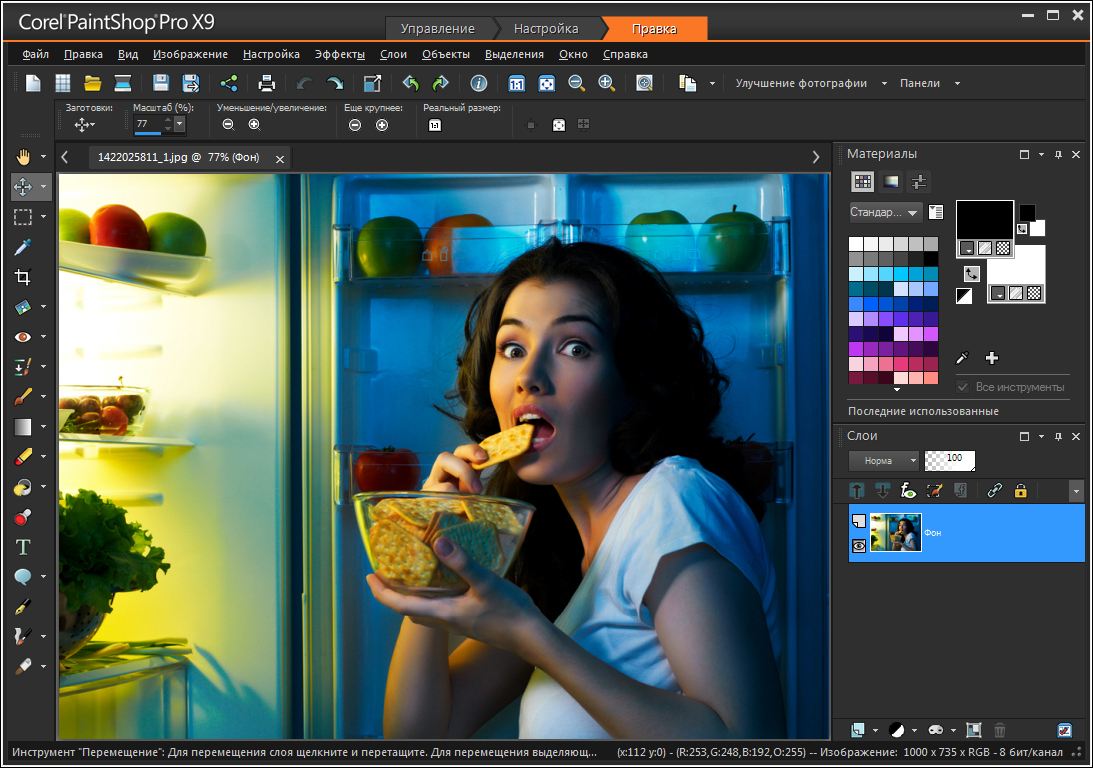Choose the Dropper eyedropper tool
Image resolution: width=1093 pixels, height=768 pixels.
coord(22,247)
